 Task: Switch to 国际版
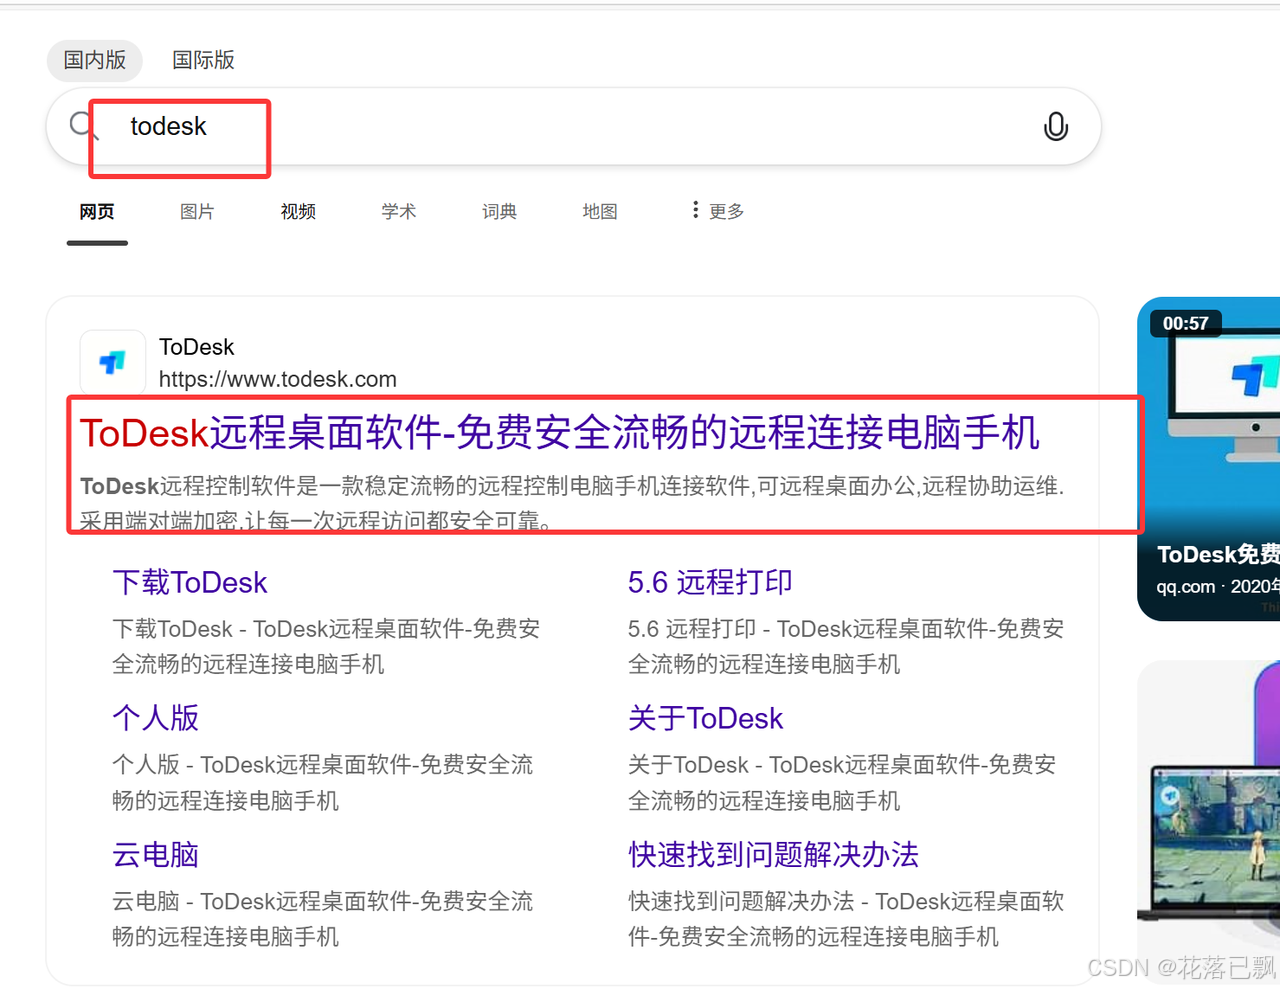[x=203, y=60]
